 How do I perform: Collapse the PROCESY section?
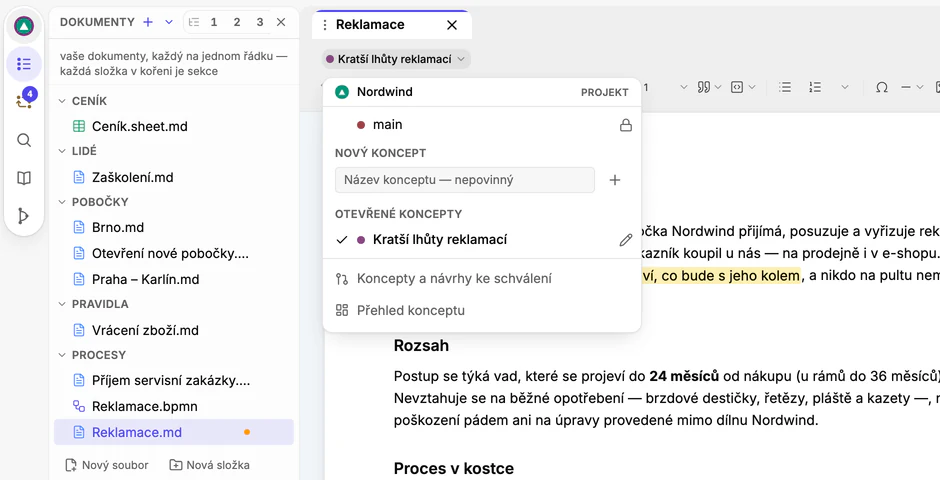pos(62,355)
